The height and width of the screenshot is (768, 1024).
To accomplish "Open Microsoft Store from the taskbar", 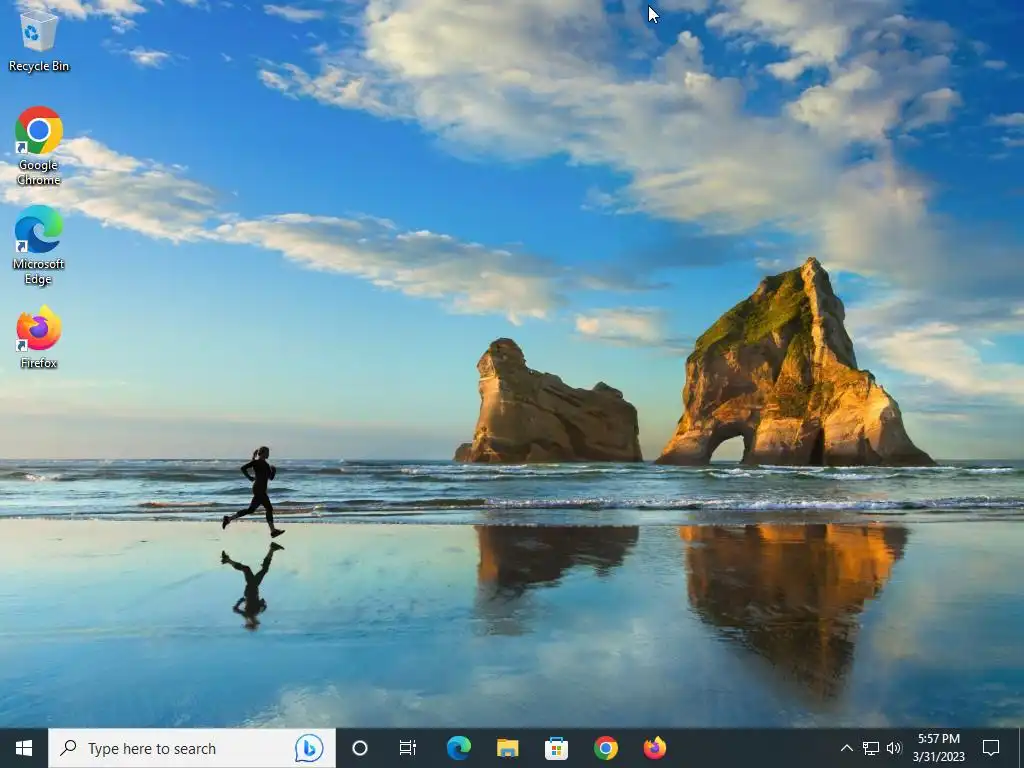I will pos(556,748).
